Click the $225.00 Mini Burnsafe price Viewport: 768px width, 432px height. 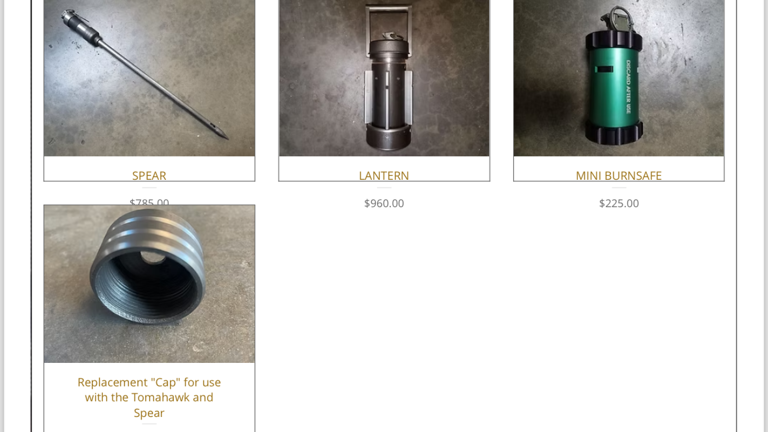[x=619, y=203]
